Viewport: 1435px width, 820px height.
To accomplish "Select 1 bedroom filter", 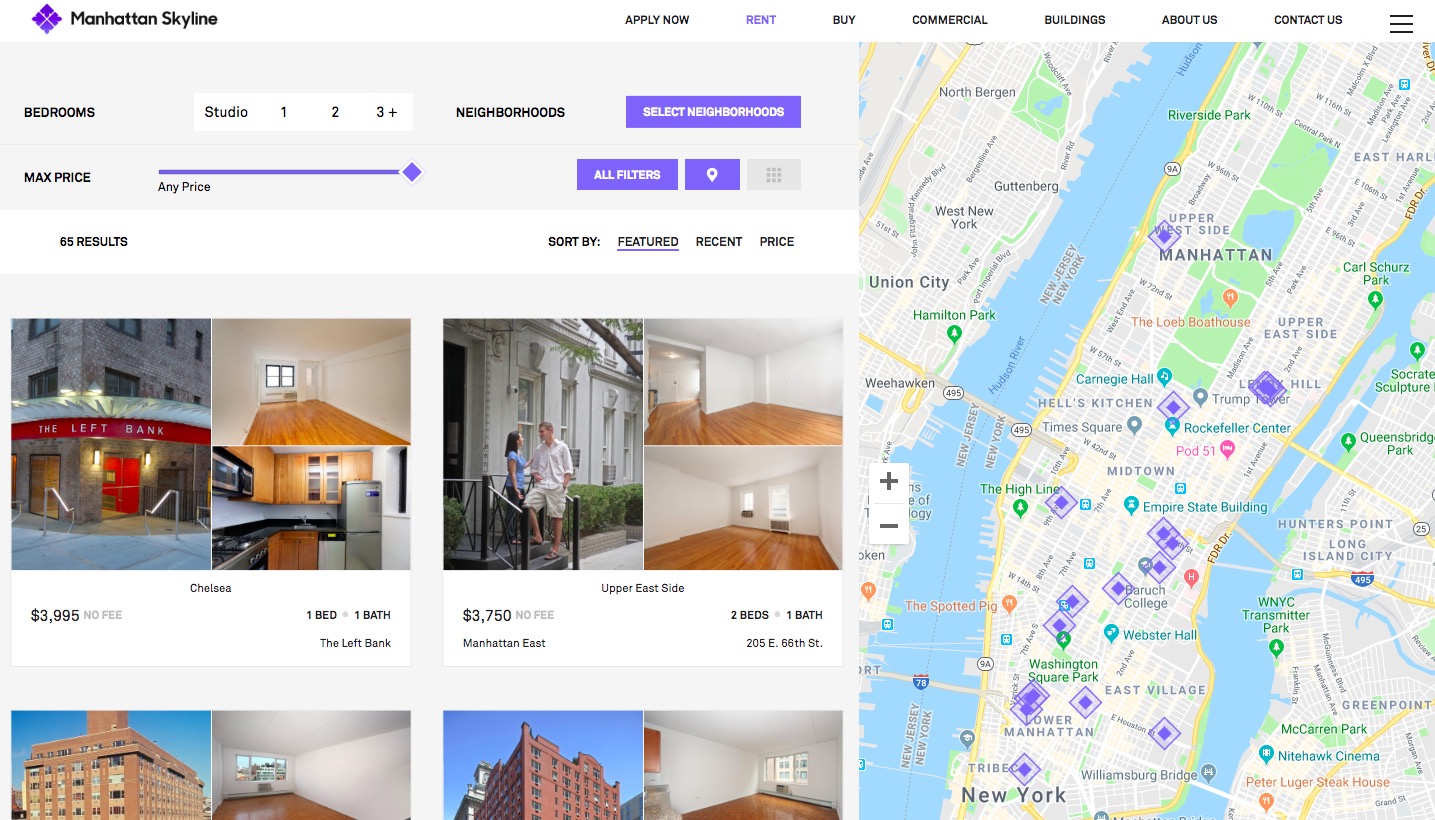I will pos(284,112).
